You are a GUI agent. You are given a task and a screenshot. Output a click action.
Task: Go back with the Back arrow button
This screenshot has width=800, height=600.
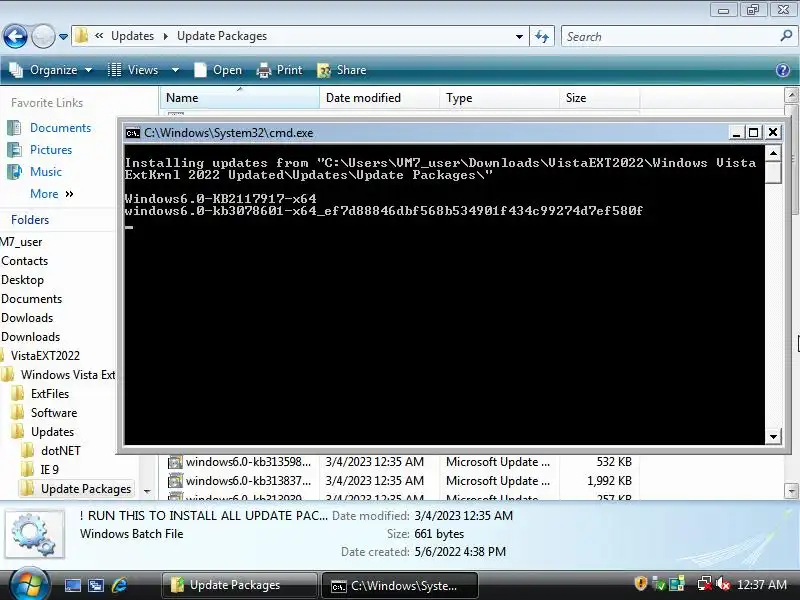tap(15, 36)
